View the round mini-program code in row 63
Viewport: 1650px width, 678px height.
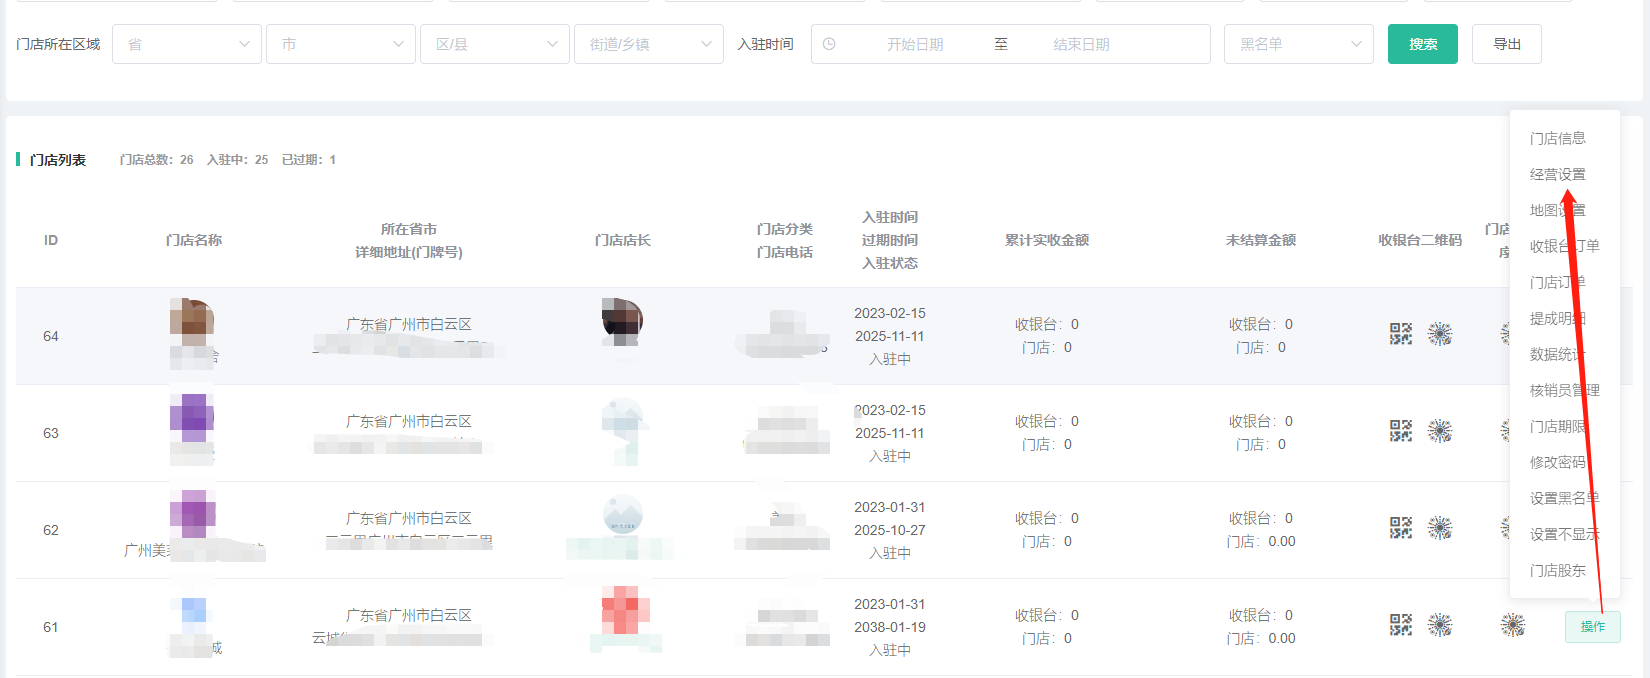click(1439, 431)
